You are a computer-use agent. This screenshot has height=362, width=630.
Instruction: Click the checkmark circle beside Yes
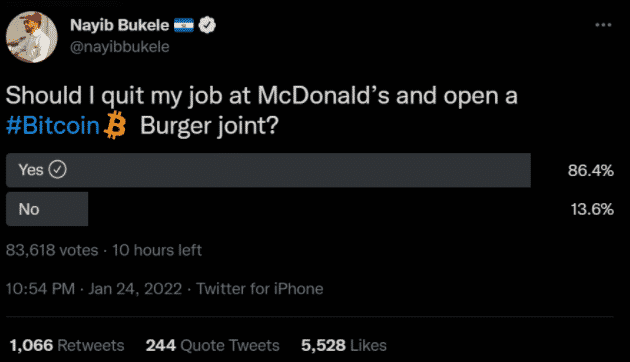57,170
